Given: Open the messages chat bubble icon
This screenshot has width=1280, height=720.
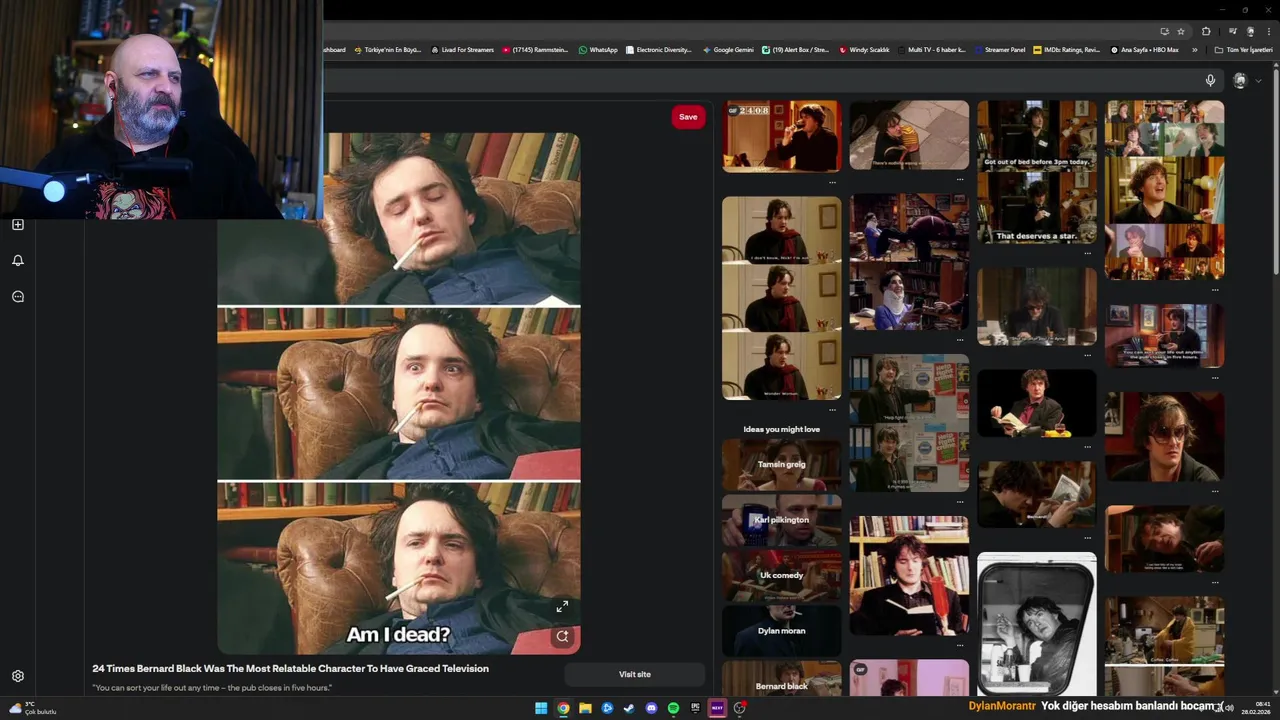Looking at the screenshot, I should pos(18,297).
